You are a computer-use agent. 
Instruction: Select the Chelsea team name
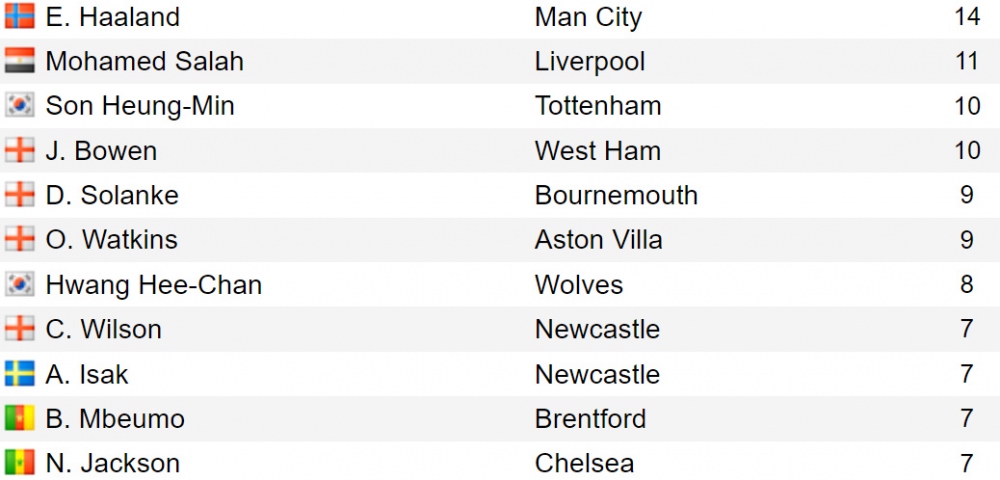pyautogui.click(x=584, y=463)
